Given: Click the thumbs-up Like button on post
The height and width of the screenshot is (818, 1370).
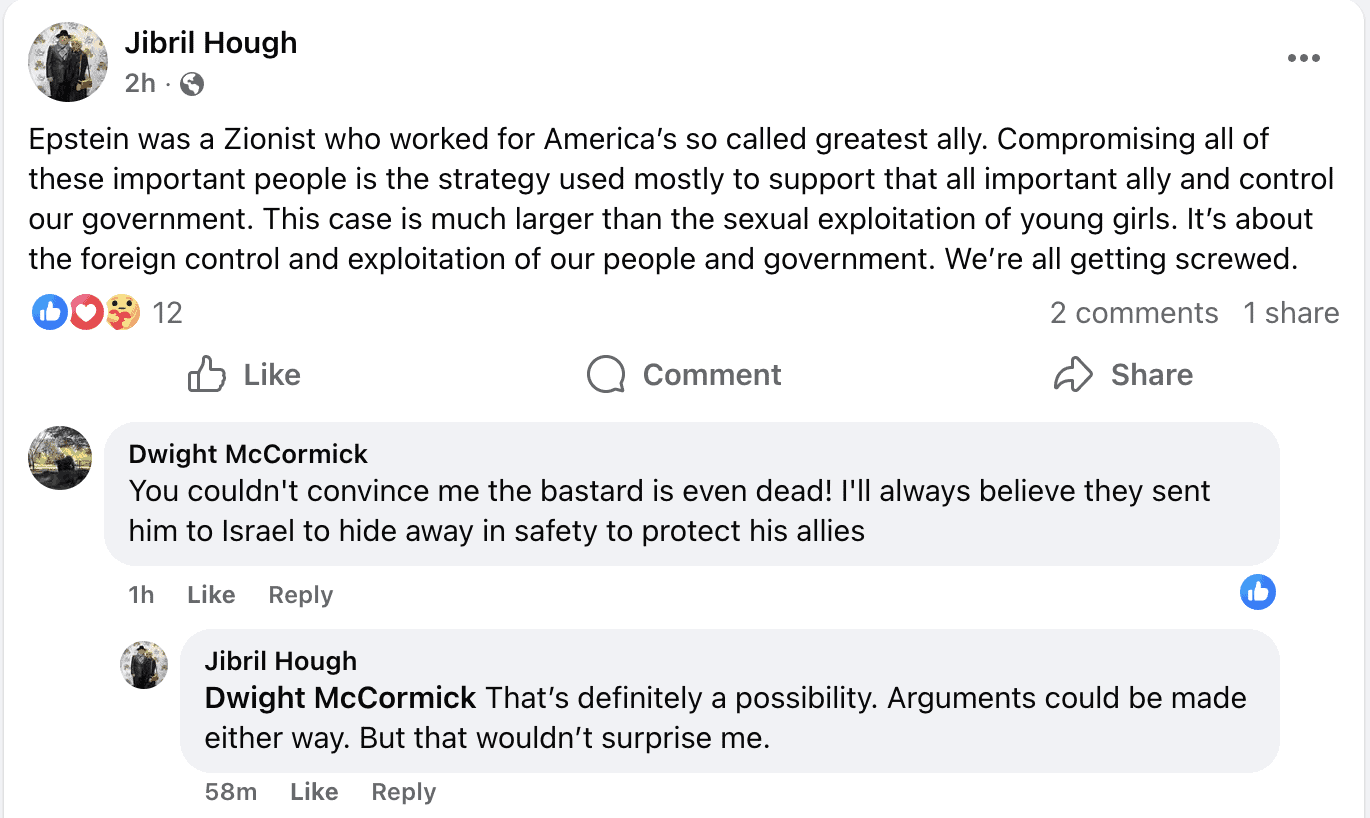Looking at the screenshot, I should click(245, 375).
